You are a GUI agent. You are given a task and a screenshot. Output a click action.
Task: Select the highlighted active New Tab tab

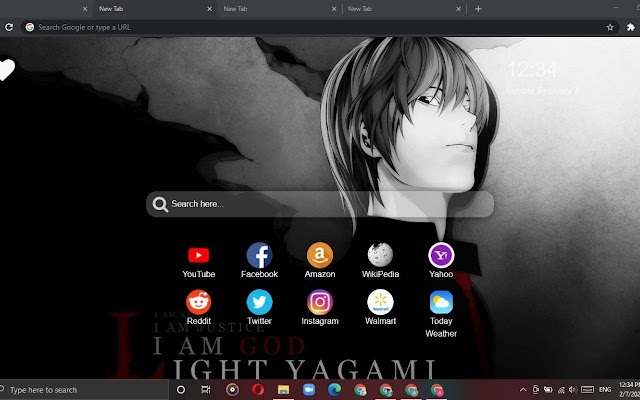pos(155,9)
